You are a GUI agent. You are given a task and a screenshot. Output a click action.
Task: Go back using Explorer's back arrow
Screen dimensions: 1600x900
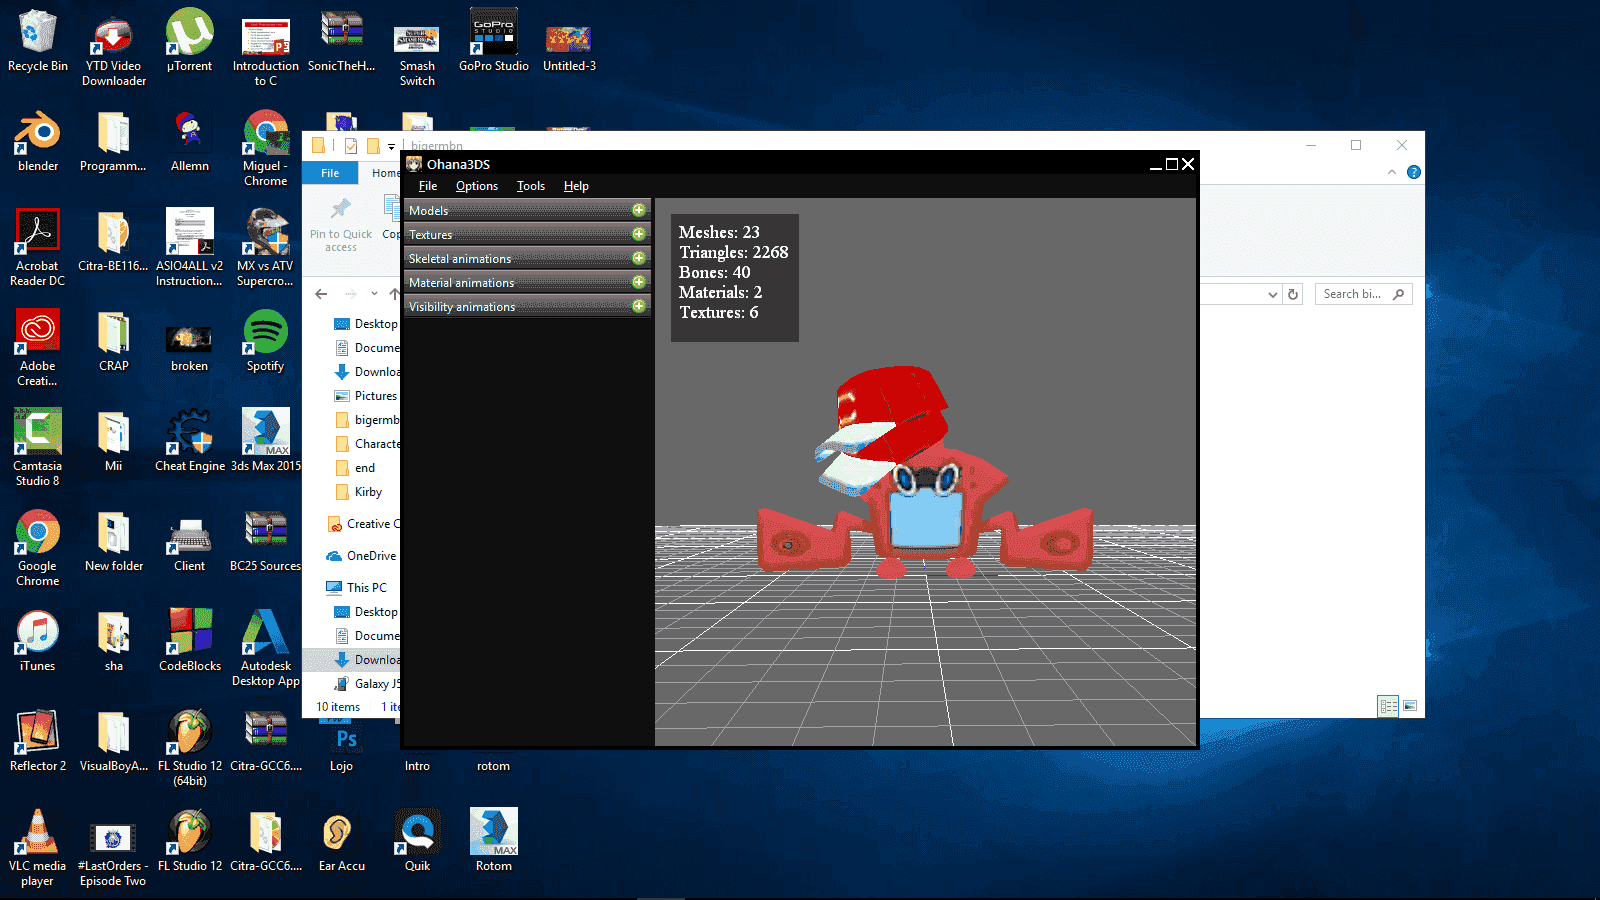[321, 294]
